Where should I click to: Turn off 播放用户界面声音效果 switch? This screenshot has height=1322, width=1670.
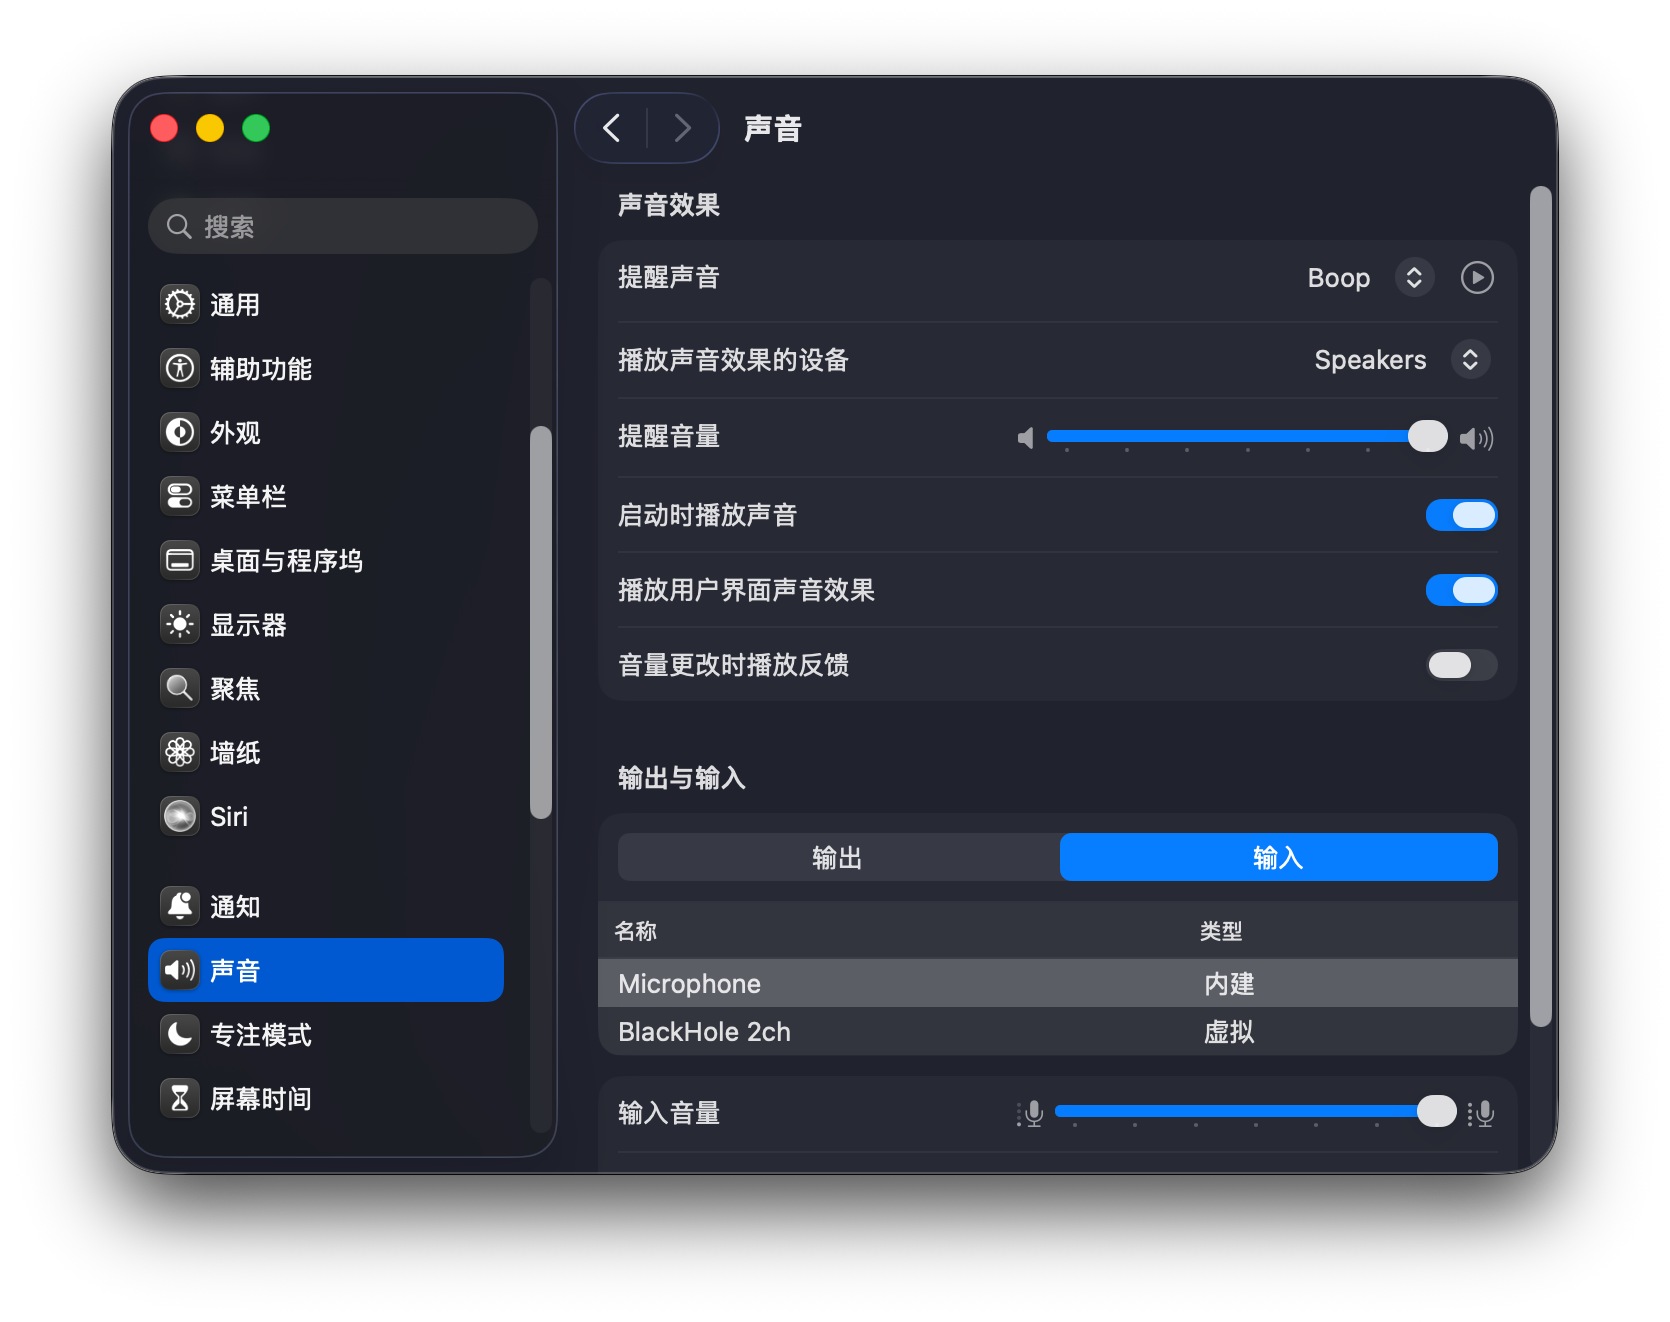point(1461,590)
